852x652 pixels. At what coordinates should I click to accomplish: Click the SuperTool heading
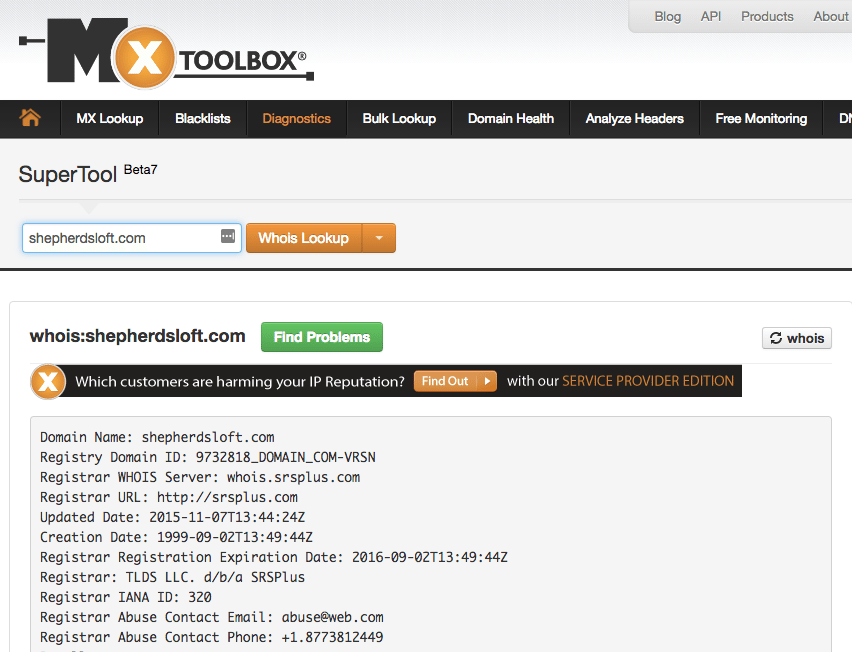[67, 174]
